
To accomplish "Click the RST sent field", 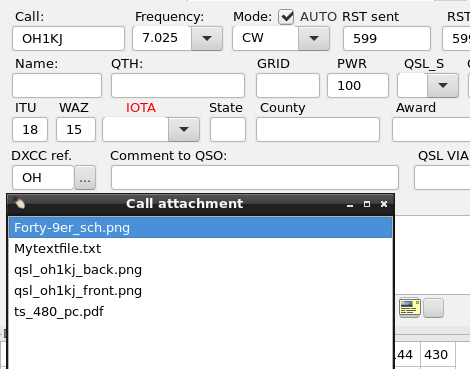I will (387, 39).
